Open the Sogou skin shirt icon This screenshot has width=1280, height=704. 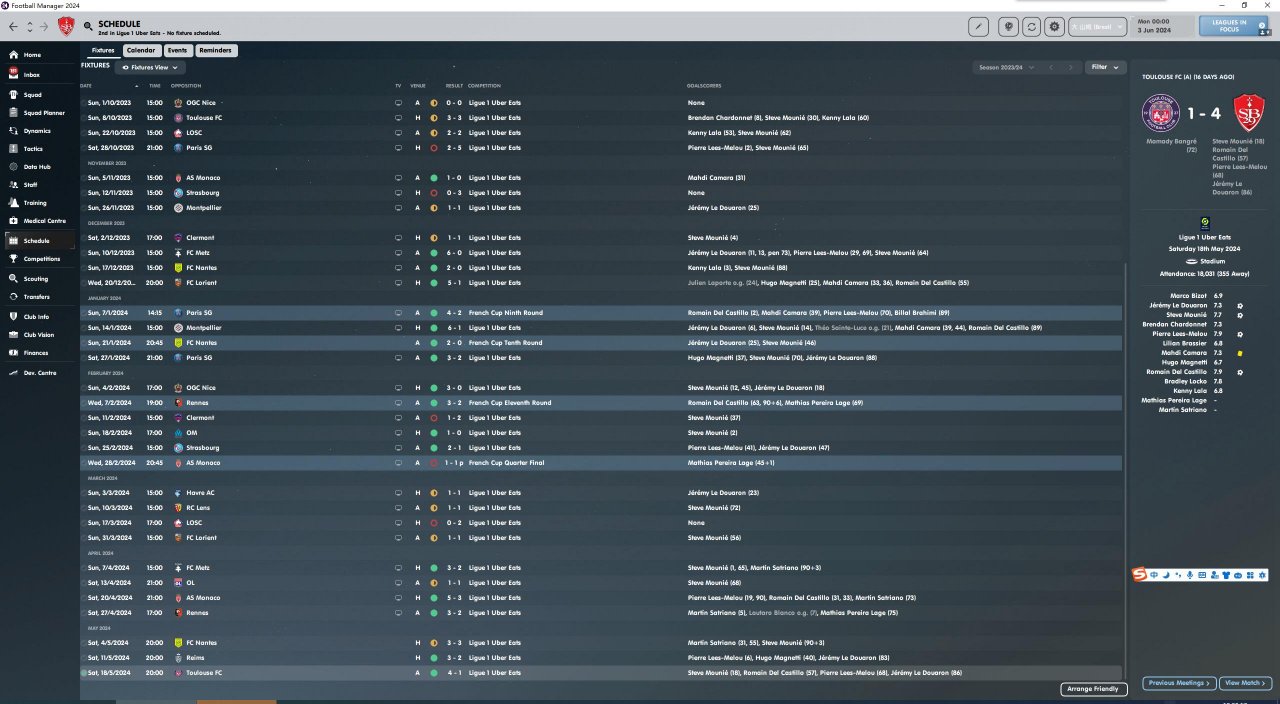pos(1226,575)
